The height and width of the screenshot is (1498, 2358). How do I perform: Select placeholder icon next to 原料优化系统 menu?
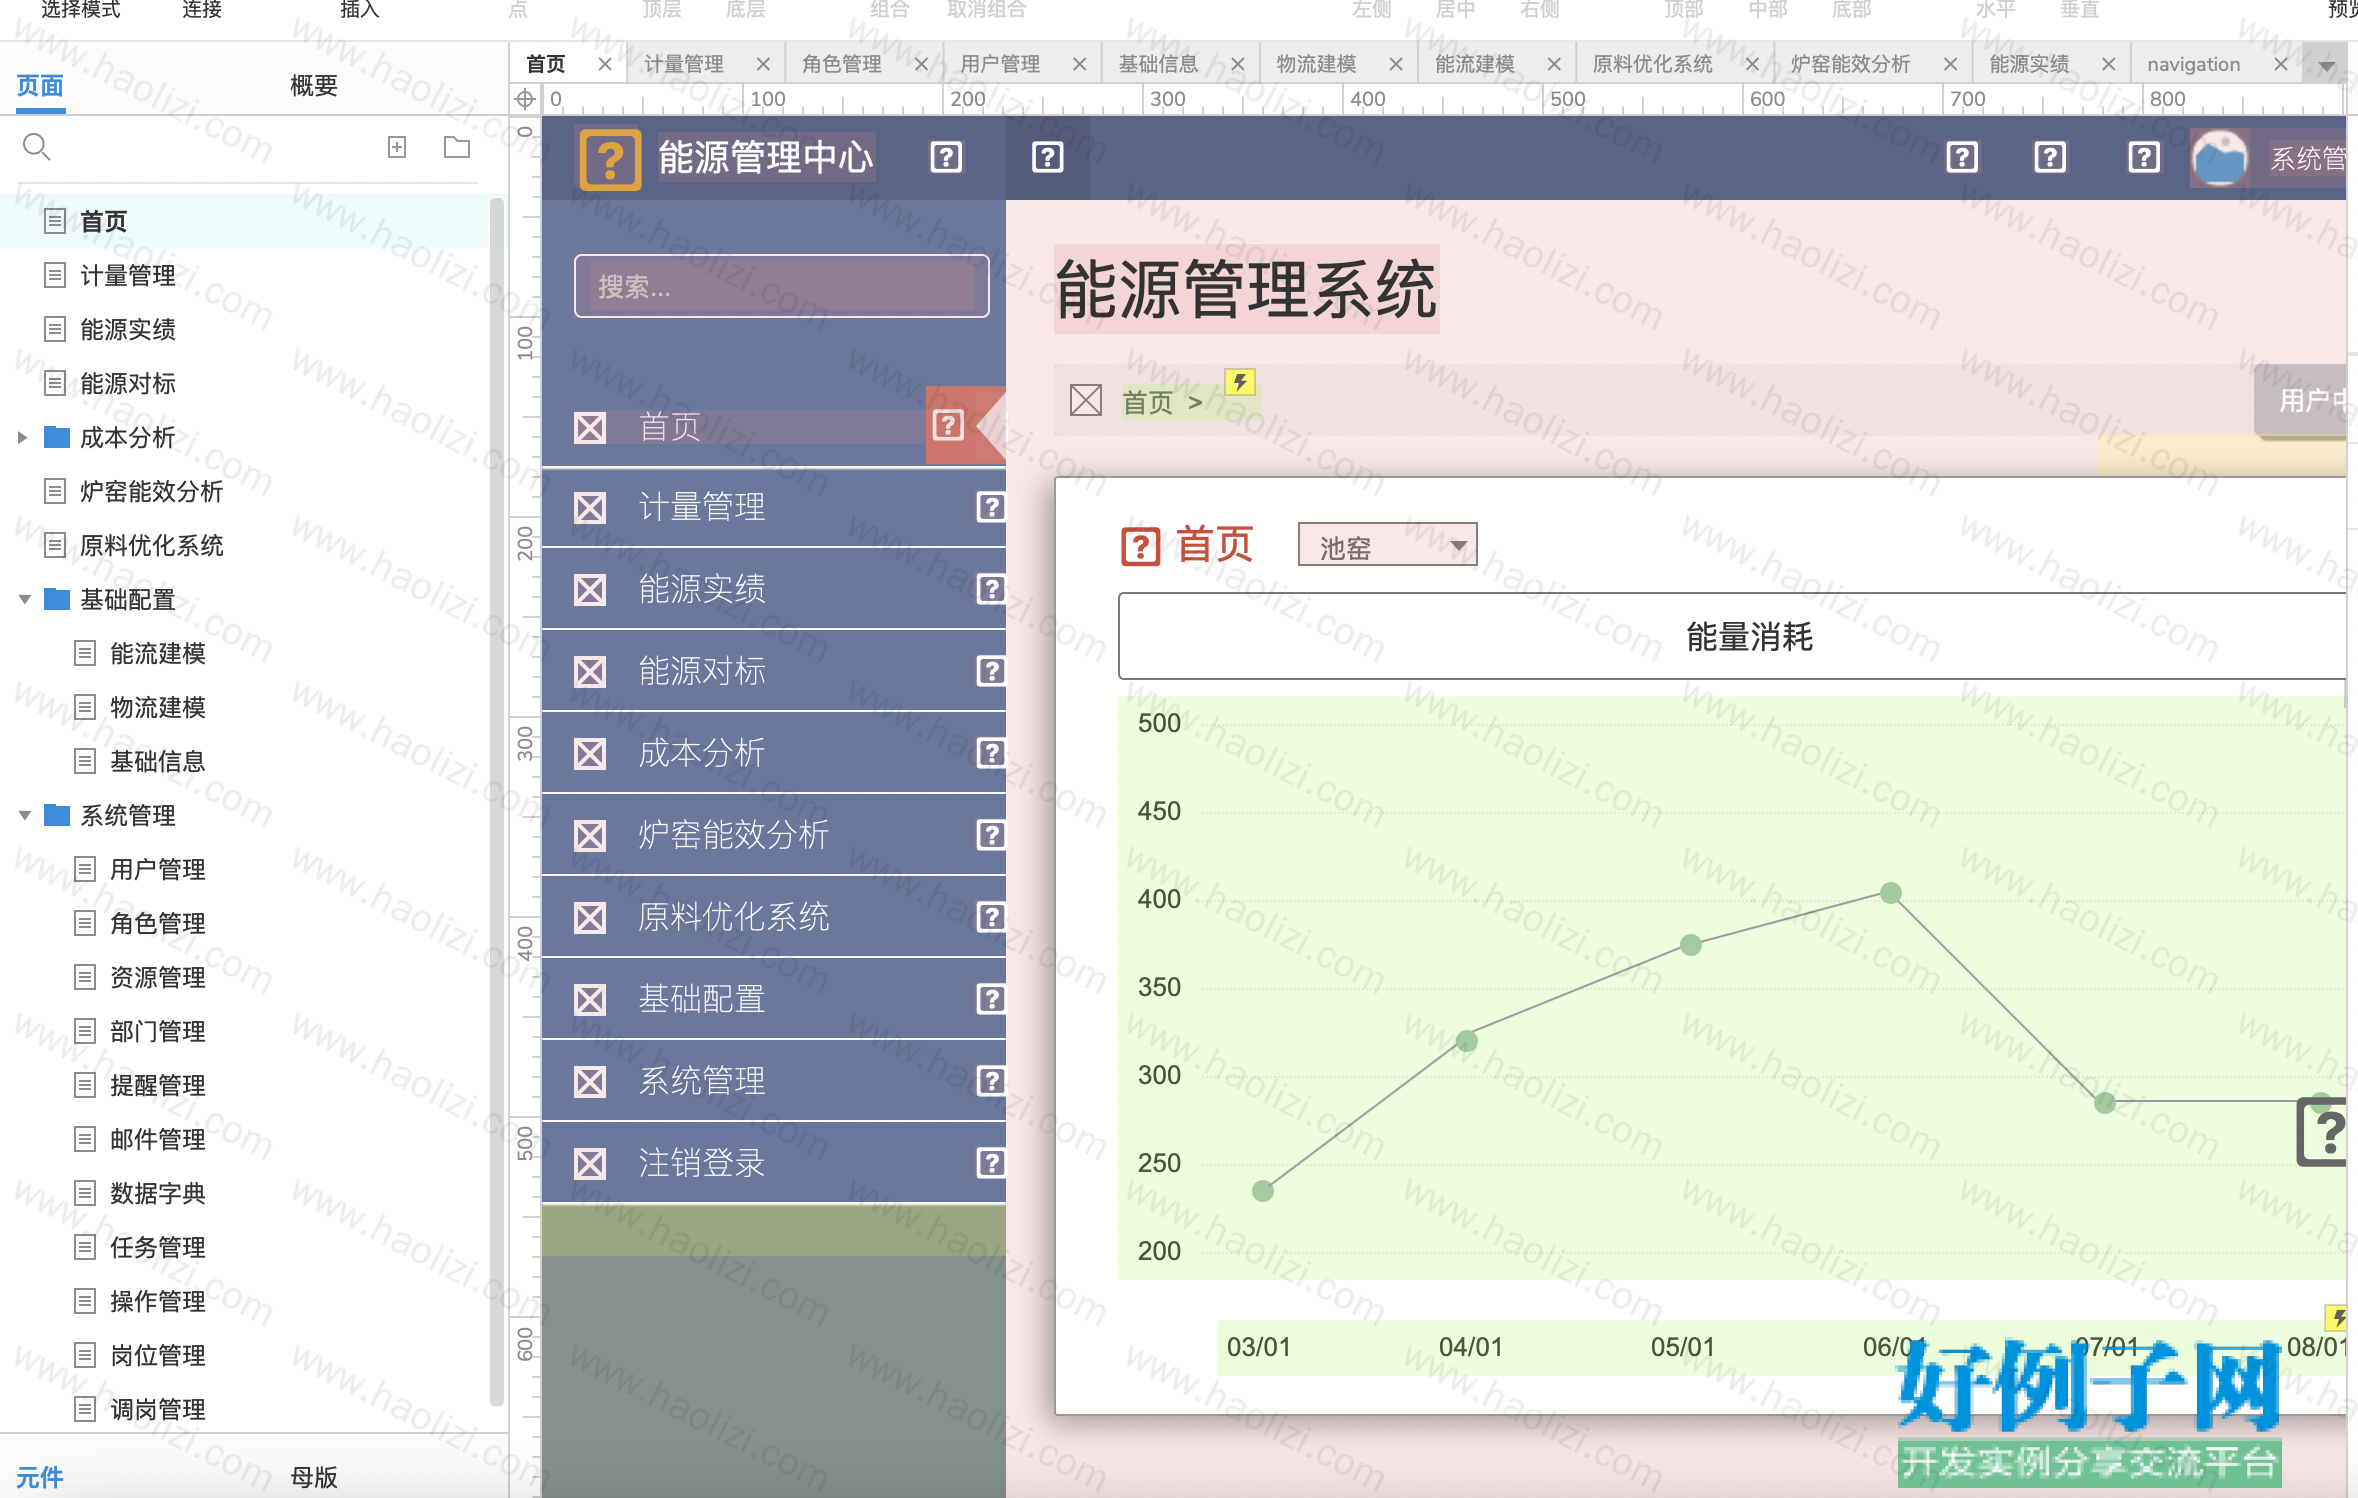tap(590, 918)
